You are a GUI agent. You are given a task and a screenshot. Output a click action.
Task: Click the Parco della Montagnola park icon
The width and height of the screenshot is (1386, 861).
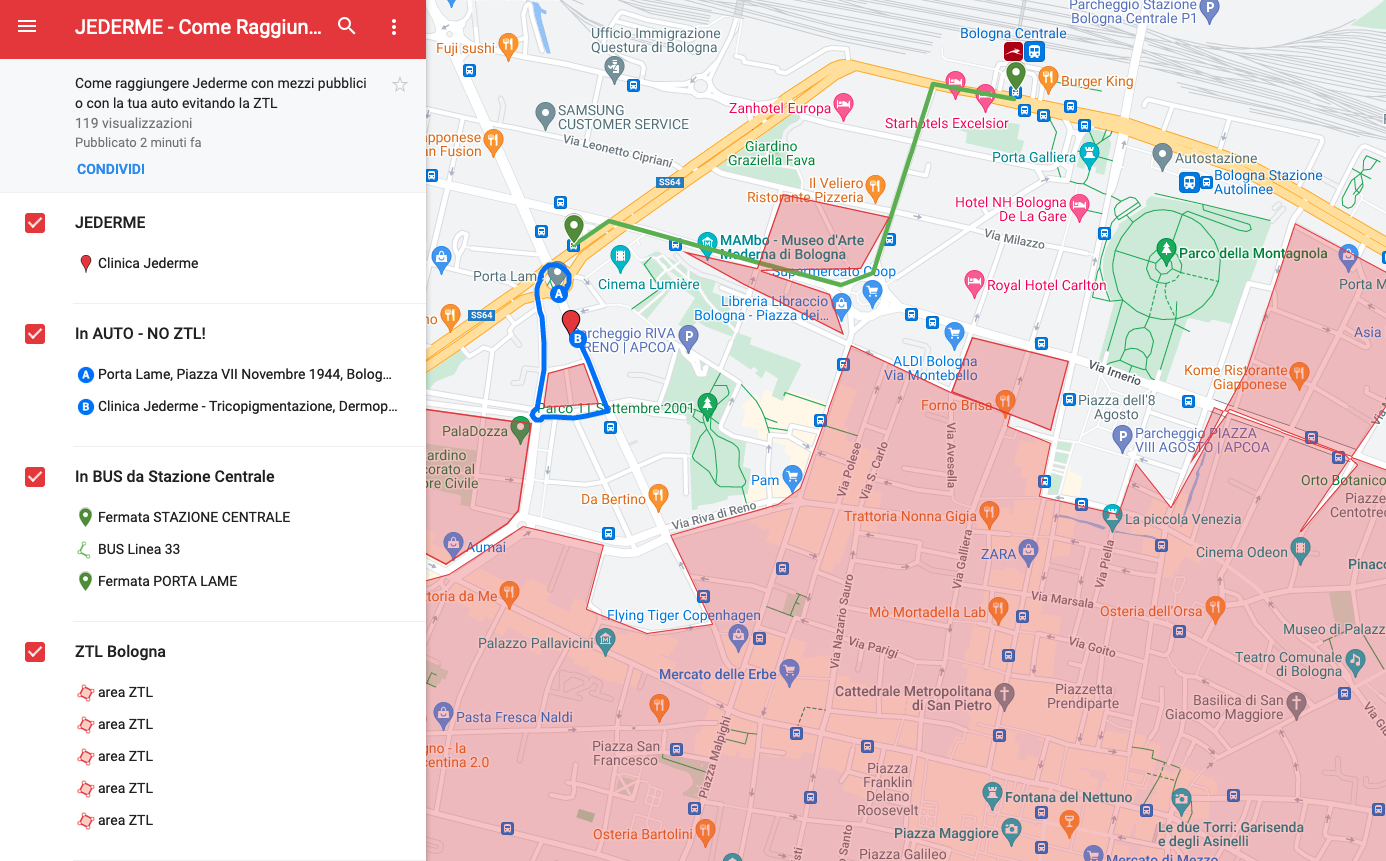[x=1165, y=248]
